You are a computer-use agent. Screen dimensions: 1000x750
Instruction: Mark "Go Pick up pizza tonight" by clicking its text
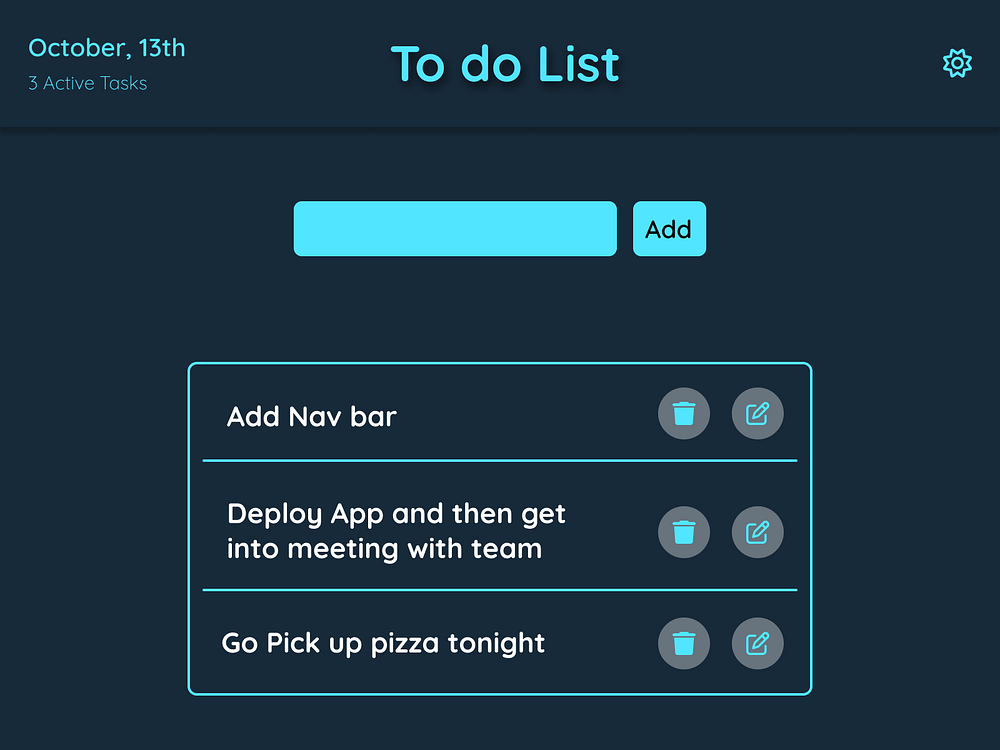coord(384,644)
